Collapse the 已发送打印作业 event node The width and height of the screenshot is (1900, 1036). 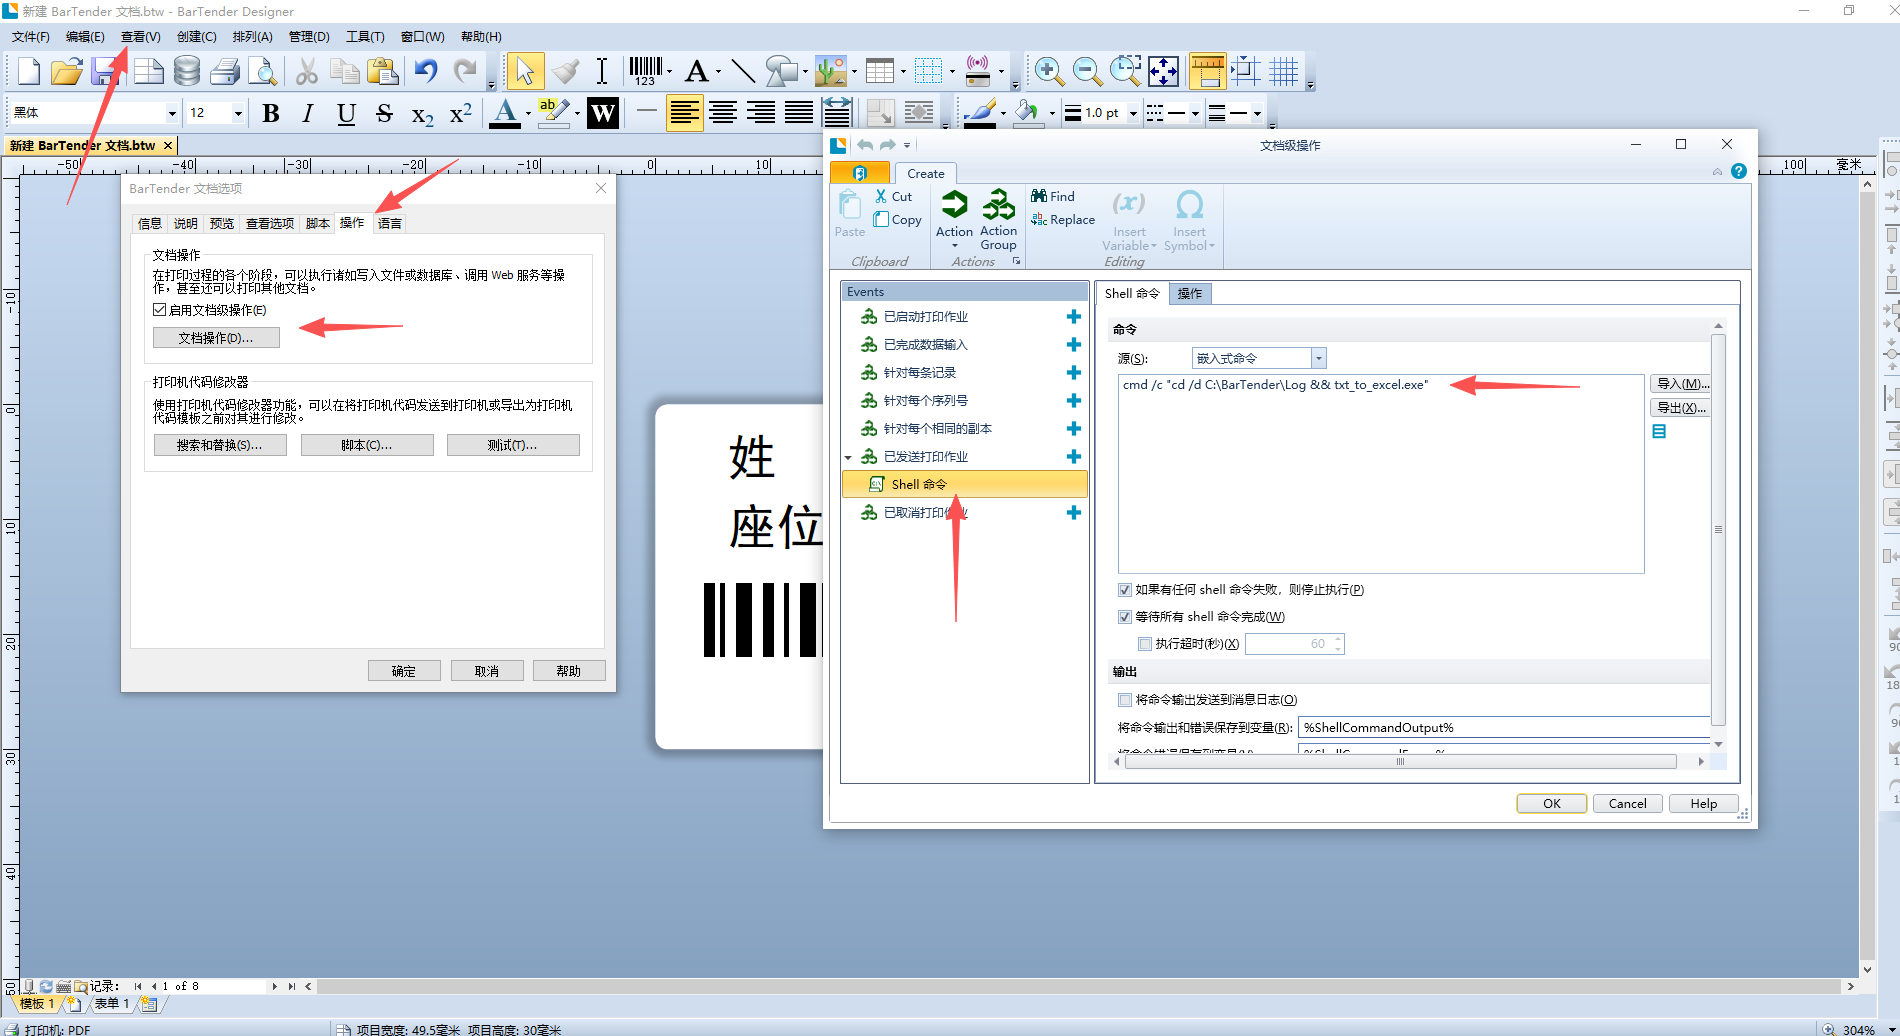coord(849,457)
